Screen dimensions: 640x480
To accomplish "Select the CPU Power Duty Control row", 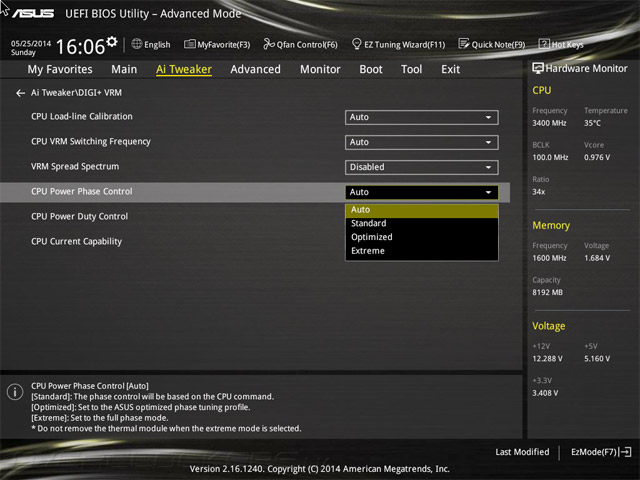I will [80, 217].
